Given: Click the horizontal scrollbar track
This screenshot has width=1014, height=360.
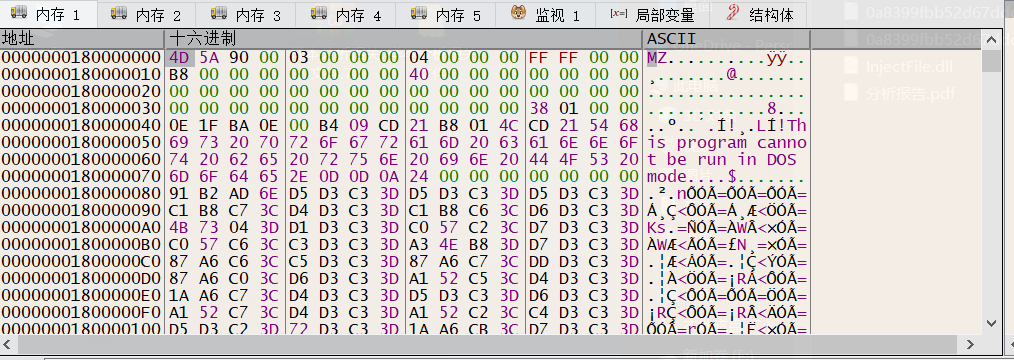Looking at the screenshot, I should [x=489, y=344].
